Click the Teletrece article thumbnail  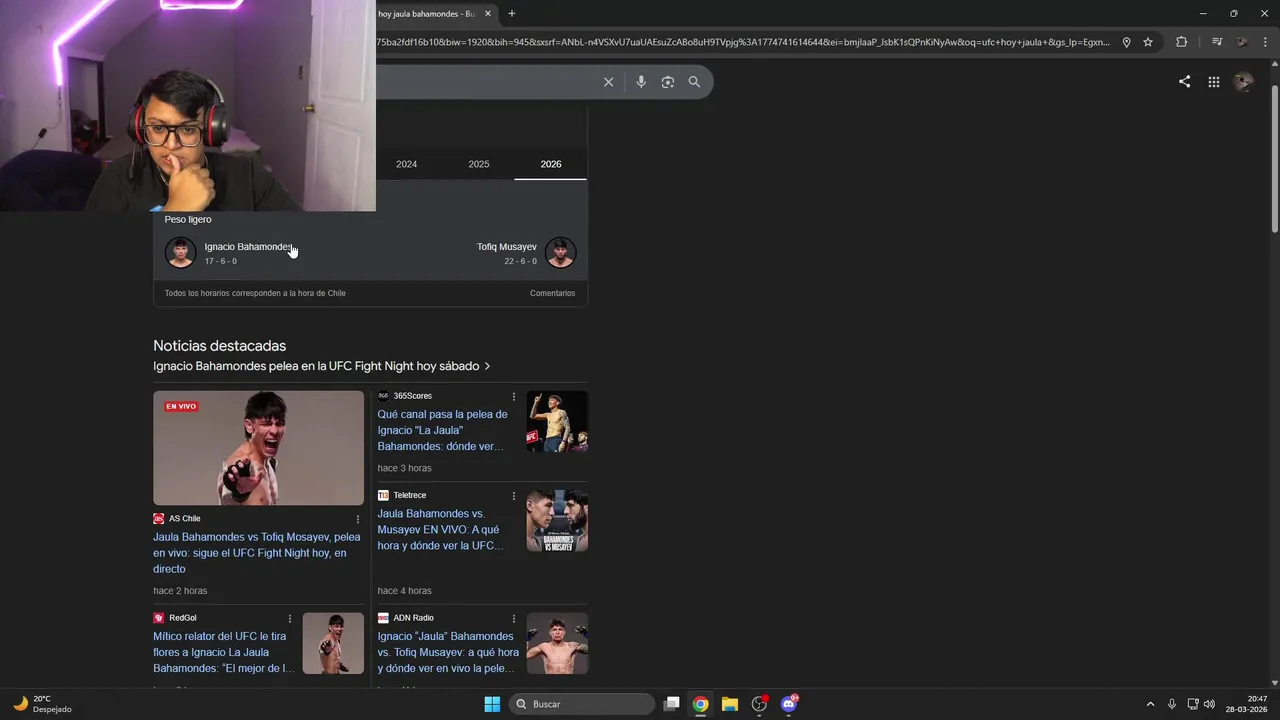[x=557, y=520]
